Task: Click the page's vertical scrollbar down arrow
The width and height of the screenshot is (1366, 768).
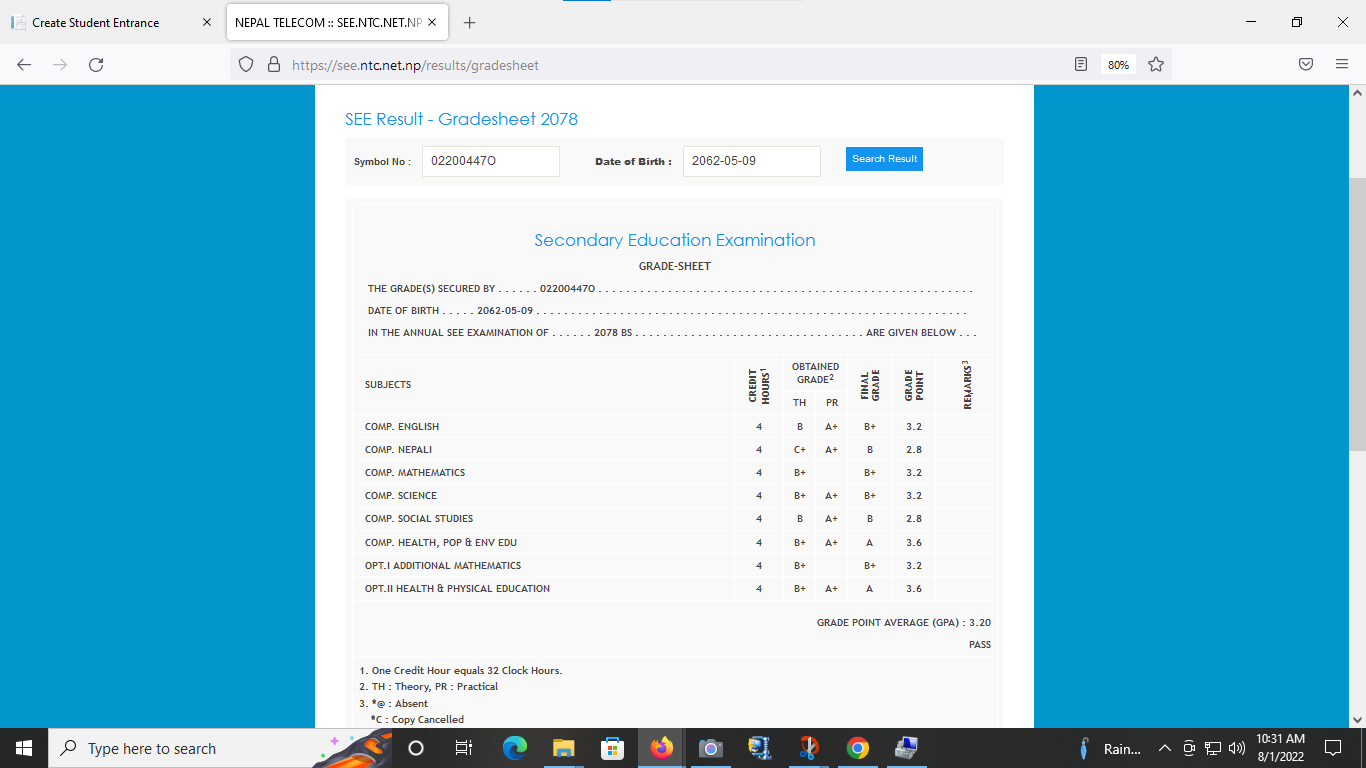Action: (1357, 719)
